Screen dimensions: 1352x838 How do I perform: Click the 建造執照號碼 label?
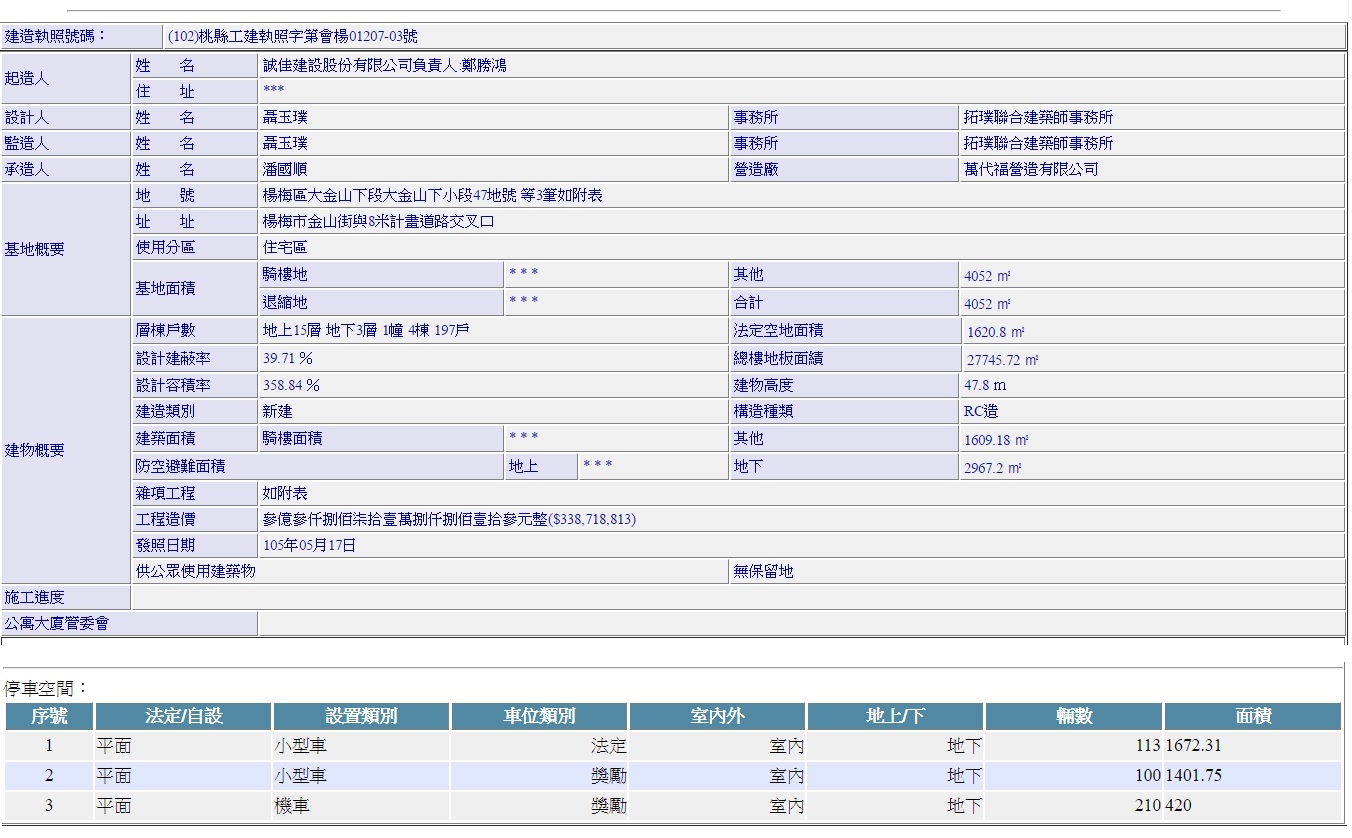click(55, 37)
